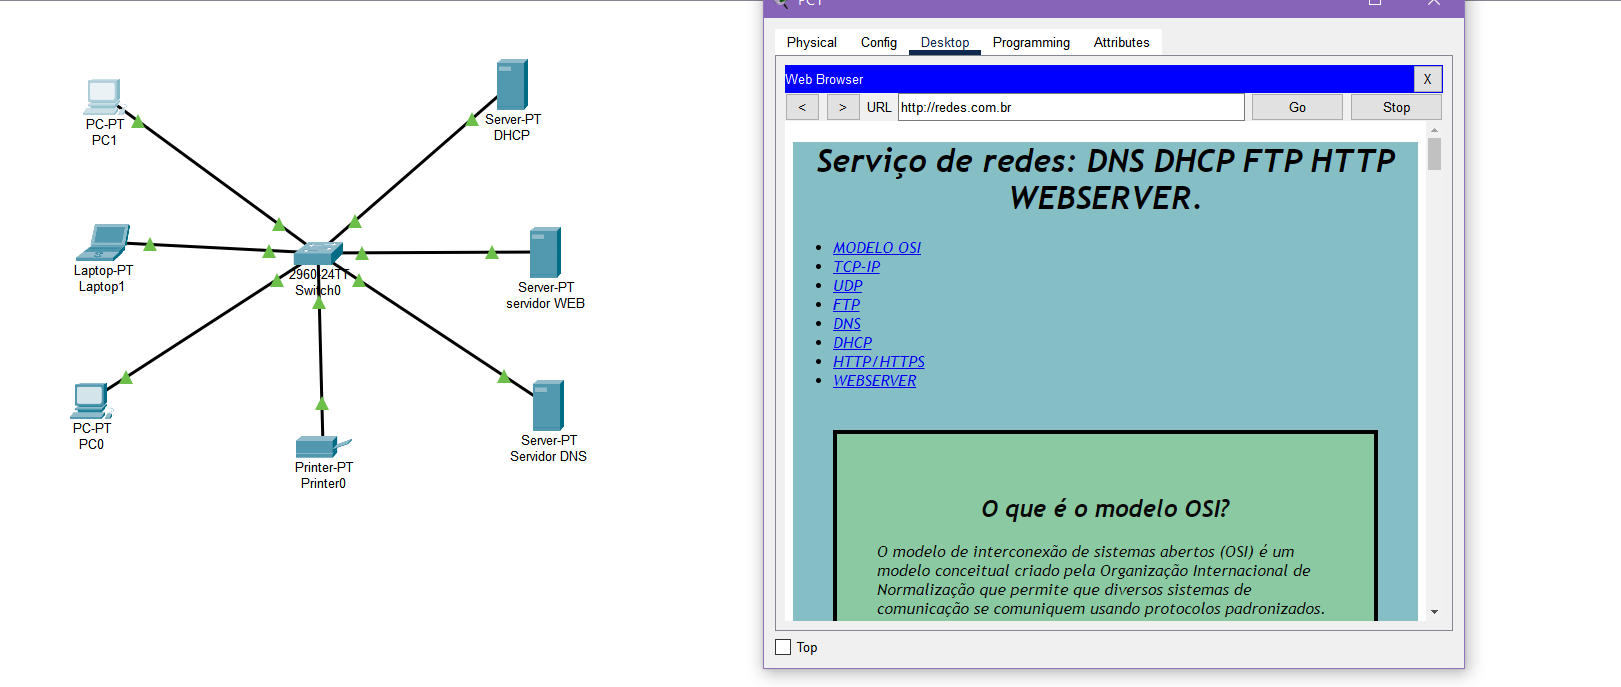Open the HTTP/HTTPS link
The image size is (1621, 687).
[879, 362]
